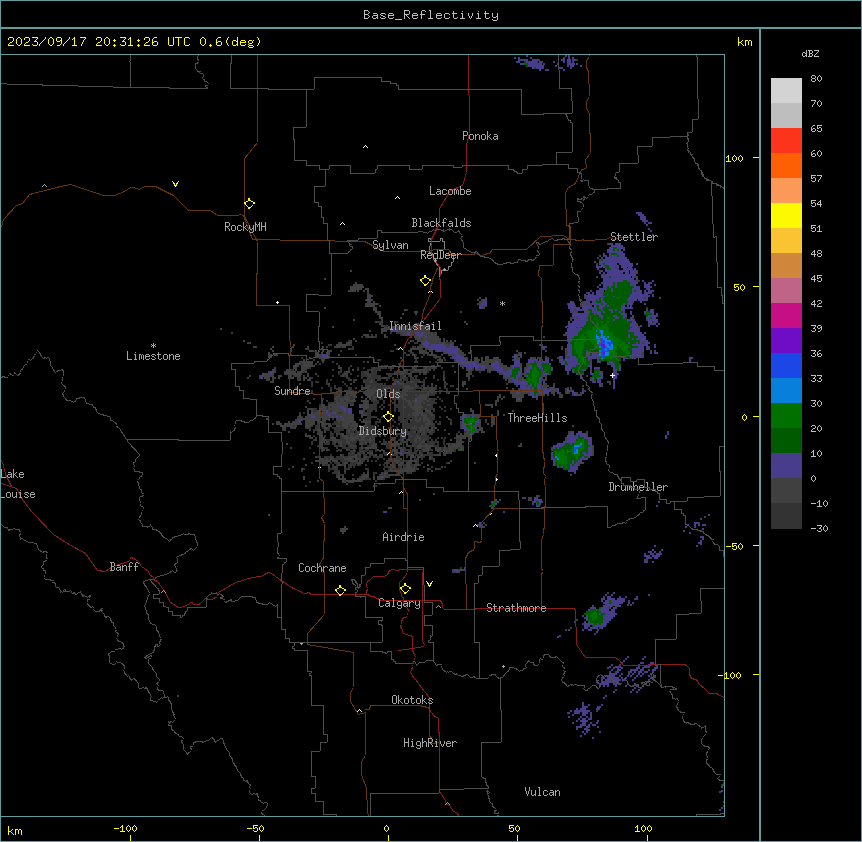Click the Olds town label
The height and width of the screenshot is (842, 862).
(x=388, y=394)
